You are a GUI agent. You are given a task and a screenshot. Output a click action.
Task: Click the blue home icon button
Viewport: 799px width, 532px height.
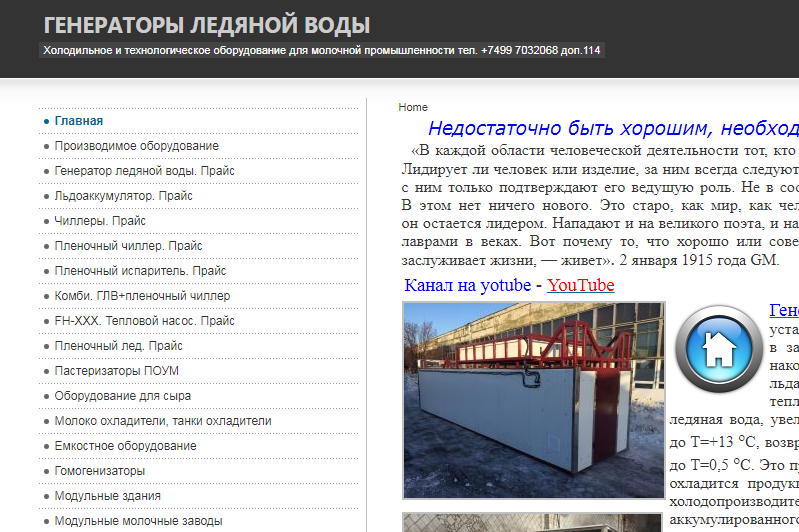pos(719,349)
